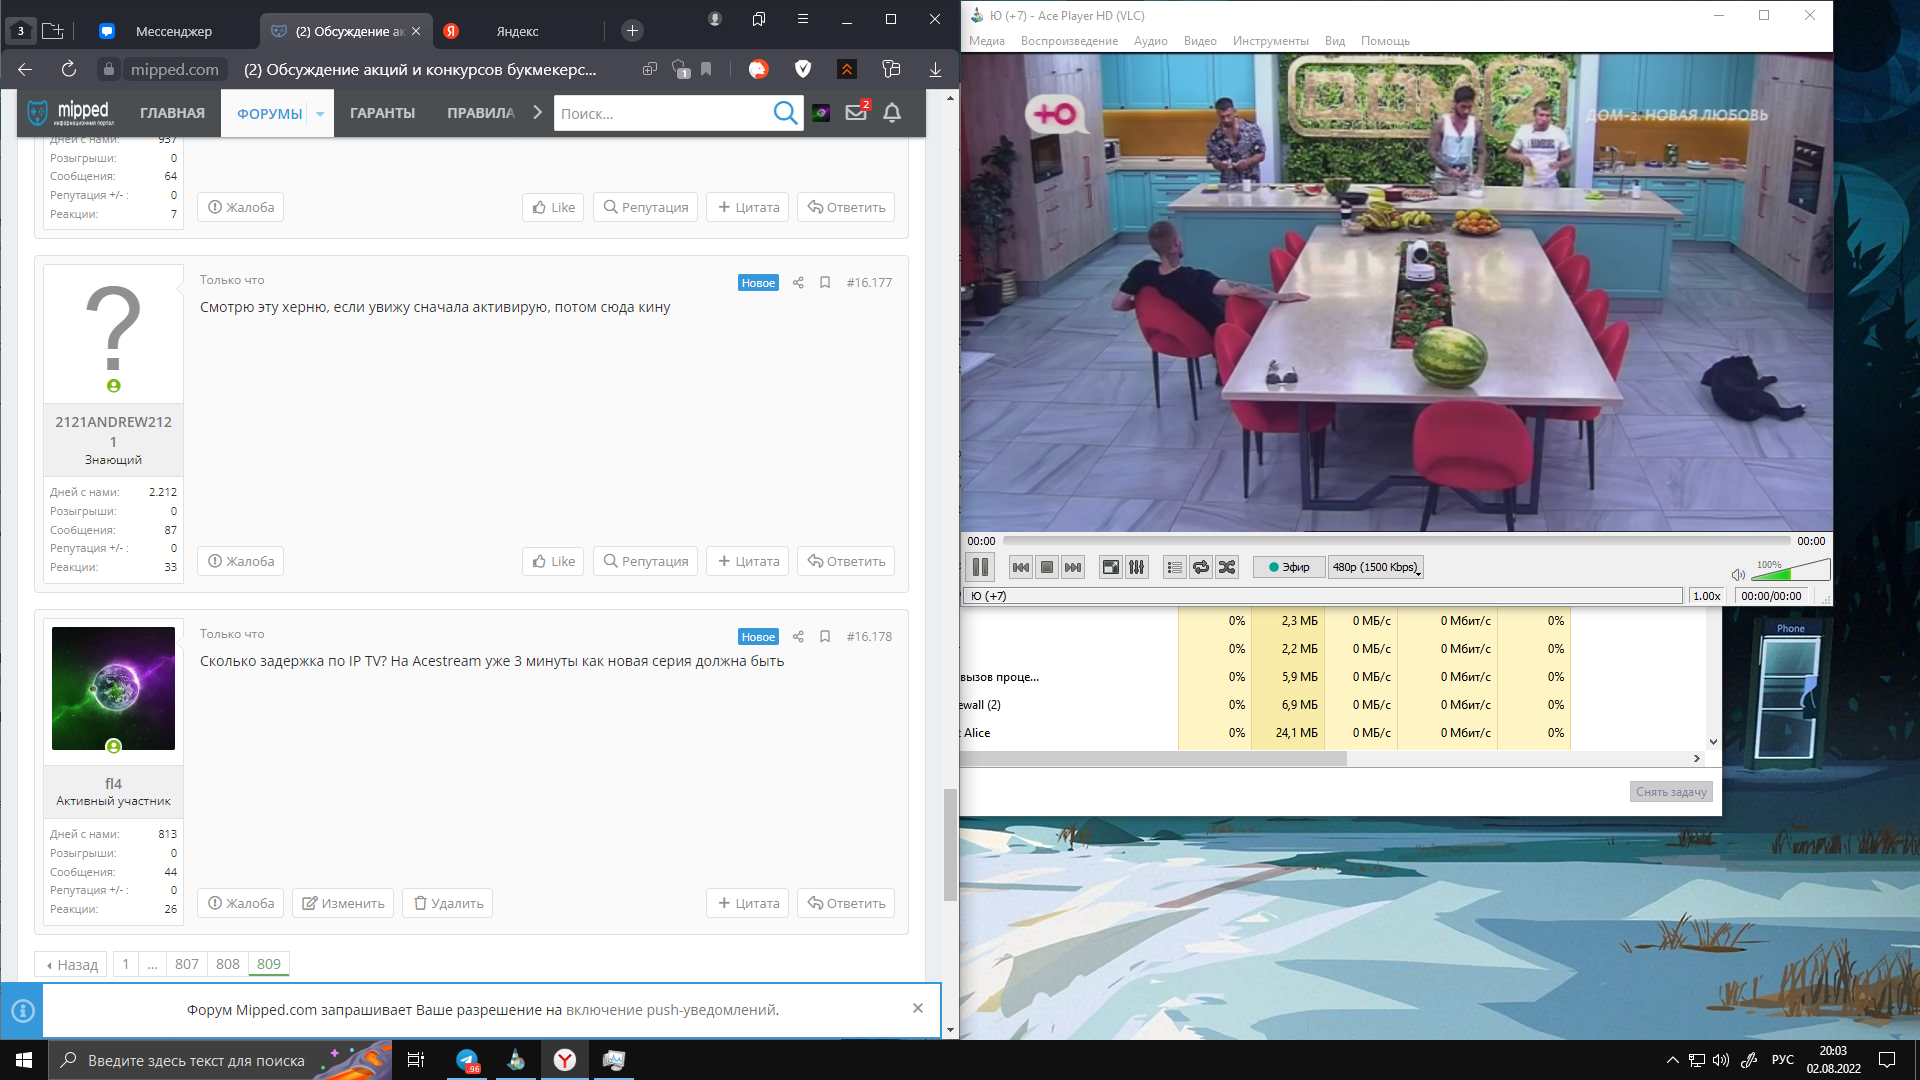Open the Вид menu in Ace Player
This screenshot has width=1920, height=1080.
(1335, 41)
